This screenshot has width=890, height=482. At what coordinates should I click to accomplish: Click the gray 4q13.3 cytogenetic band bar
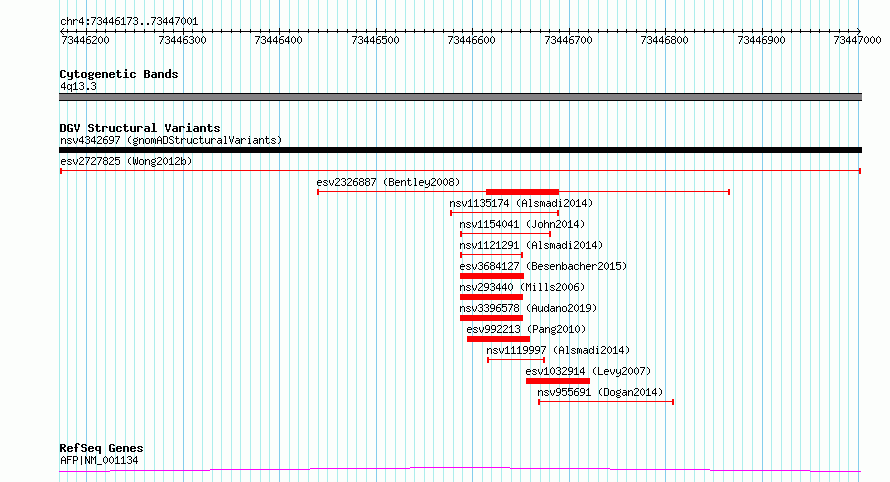click(x=460, y=97)
